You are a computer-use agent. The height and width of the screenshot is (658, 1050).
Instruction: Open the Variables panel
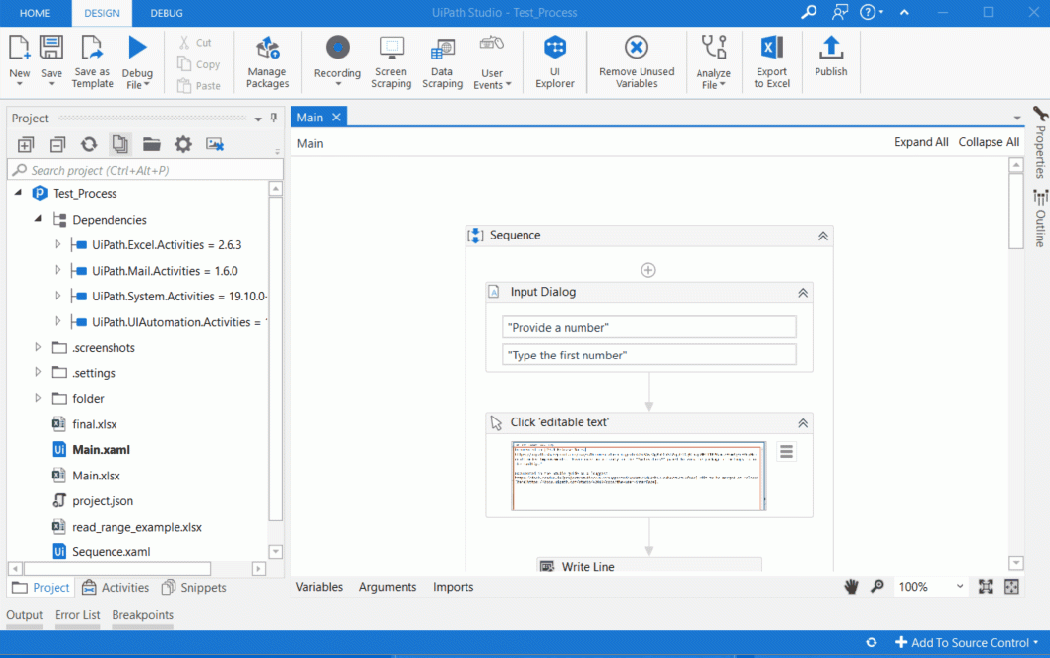(x=319, y=587)
